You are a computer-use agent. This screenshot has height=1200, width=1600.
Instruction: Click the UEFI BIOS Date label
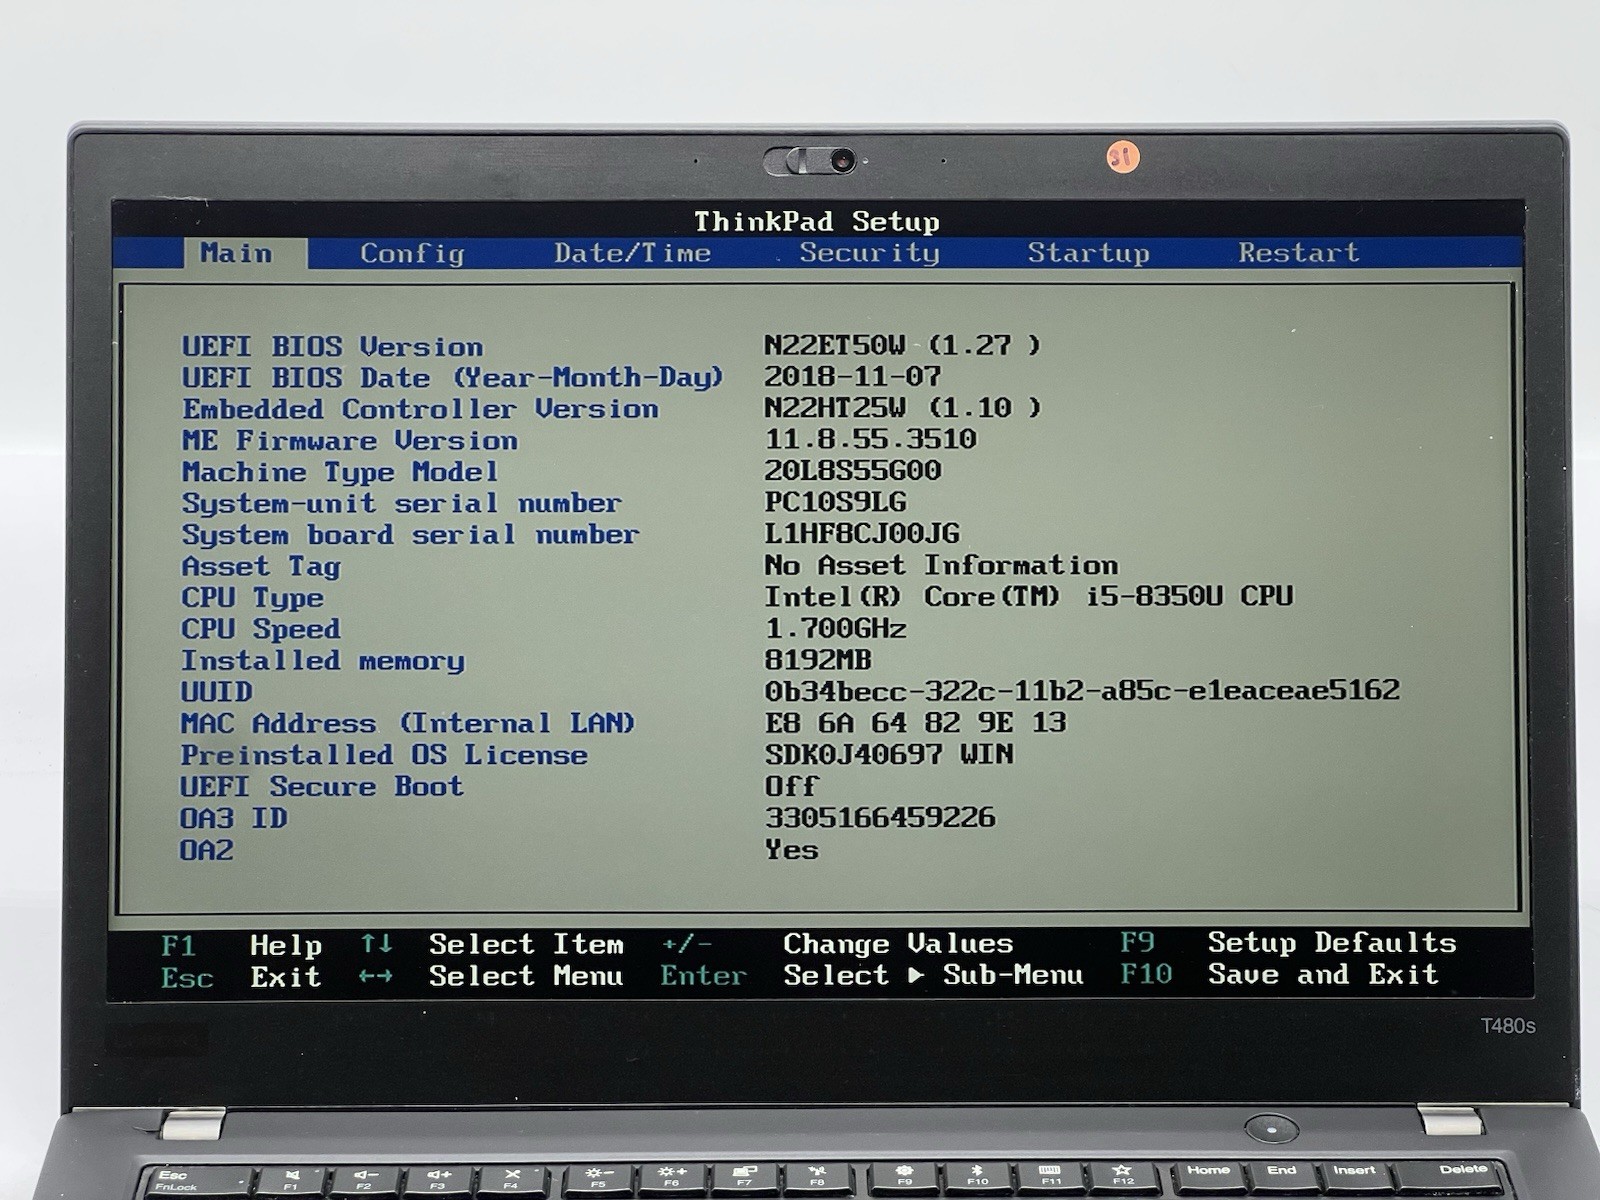[x=452, y=378]
